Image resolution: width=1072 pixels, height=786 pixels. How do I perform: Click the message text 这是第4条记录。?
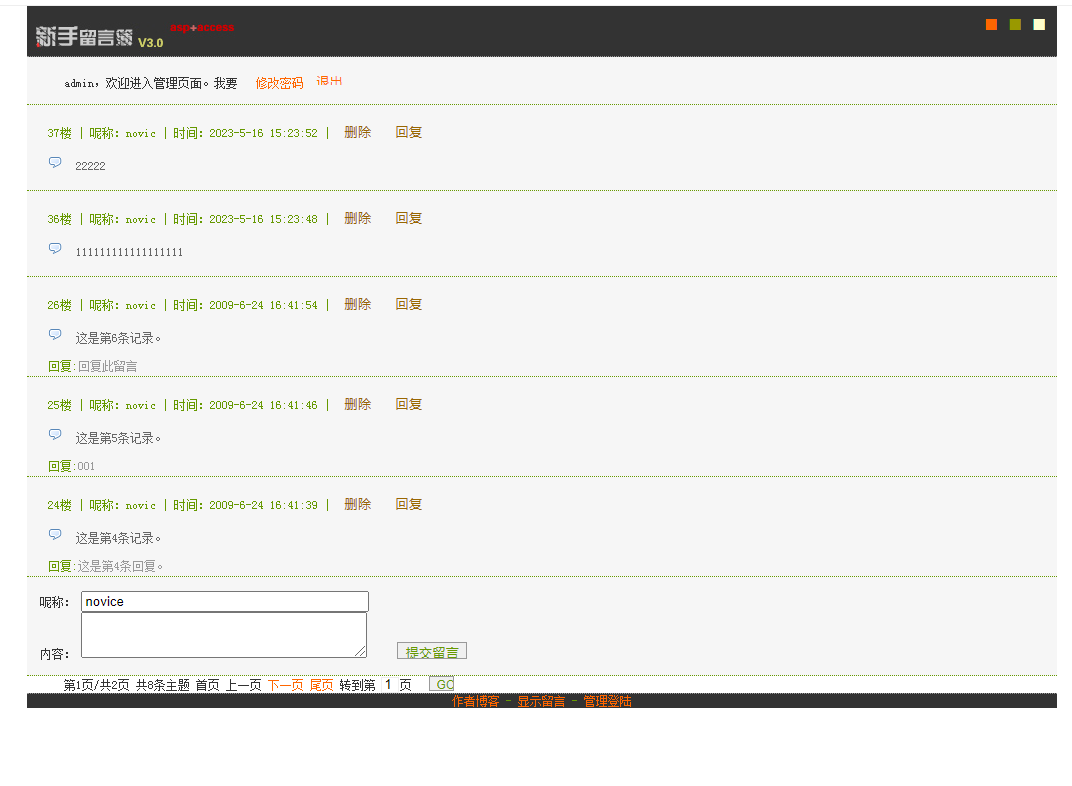pos(118,539)
